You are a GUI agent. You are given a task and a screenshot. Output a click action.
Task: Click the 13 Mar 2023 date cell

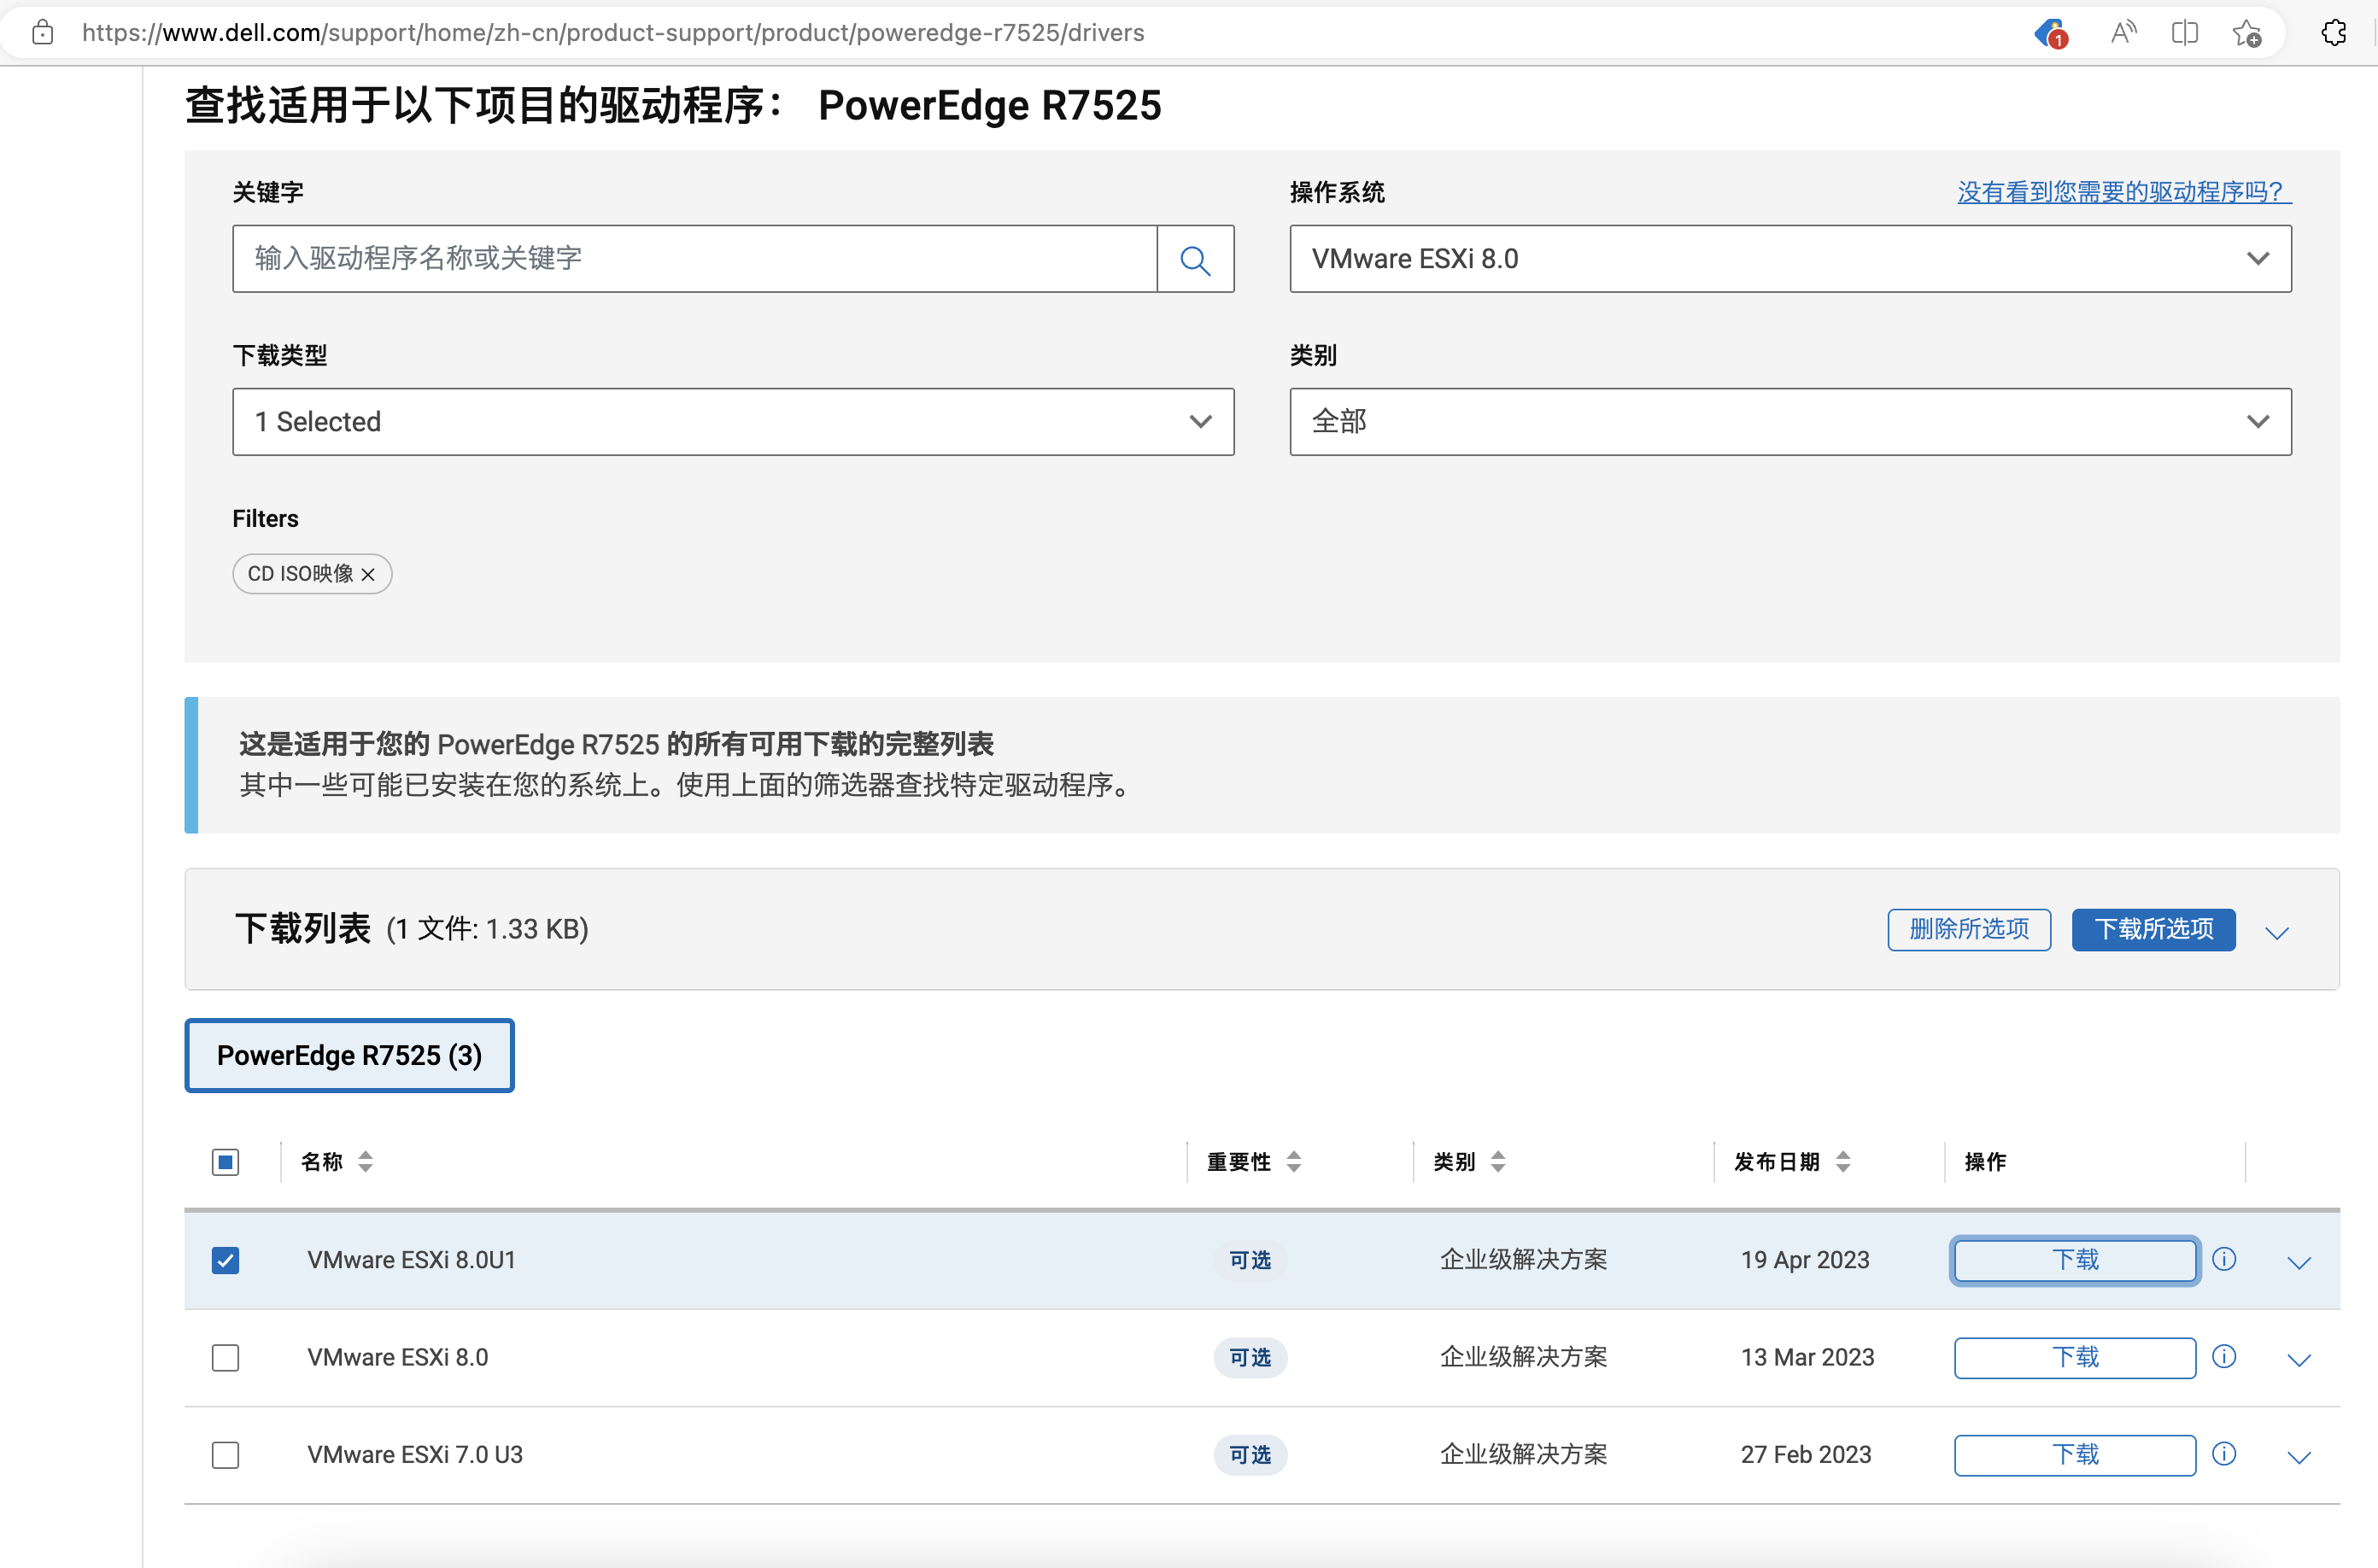coord(1807,1357)
